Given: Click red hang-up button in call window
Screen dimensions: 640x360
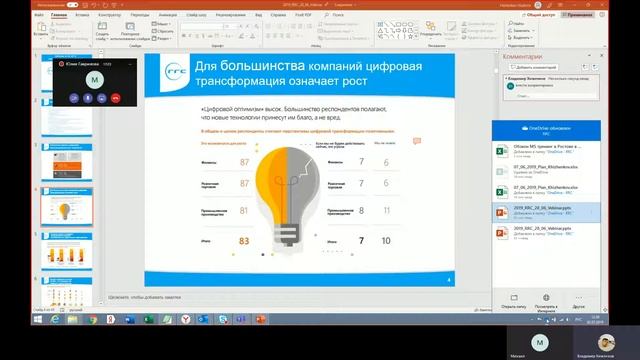Looking at the screenshot, I should [x=116, y=98].
